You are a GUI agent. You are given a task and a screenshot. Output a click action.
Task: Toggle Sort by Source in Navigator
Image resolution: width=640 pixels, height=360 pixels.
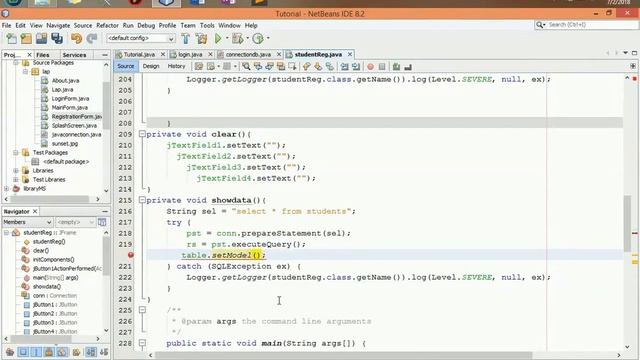(104, 352)
